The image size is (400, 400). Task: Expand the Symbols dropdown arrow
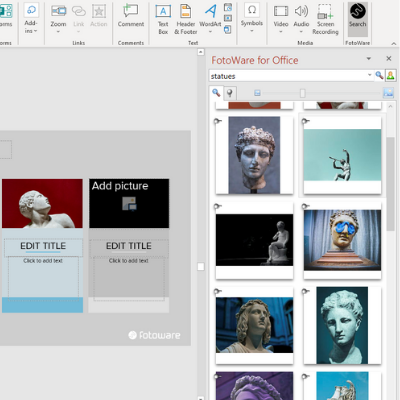click(x=252, y=31)
